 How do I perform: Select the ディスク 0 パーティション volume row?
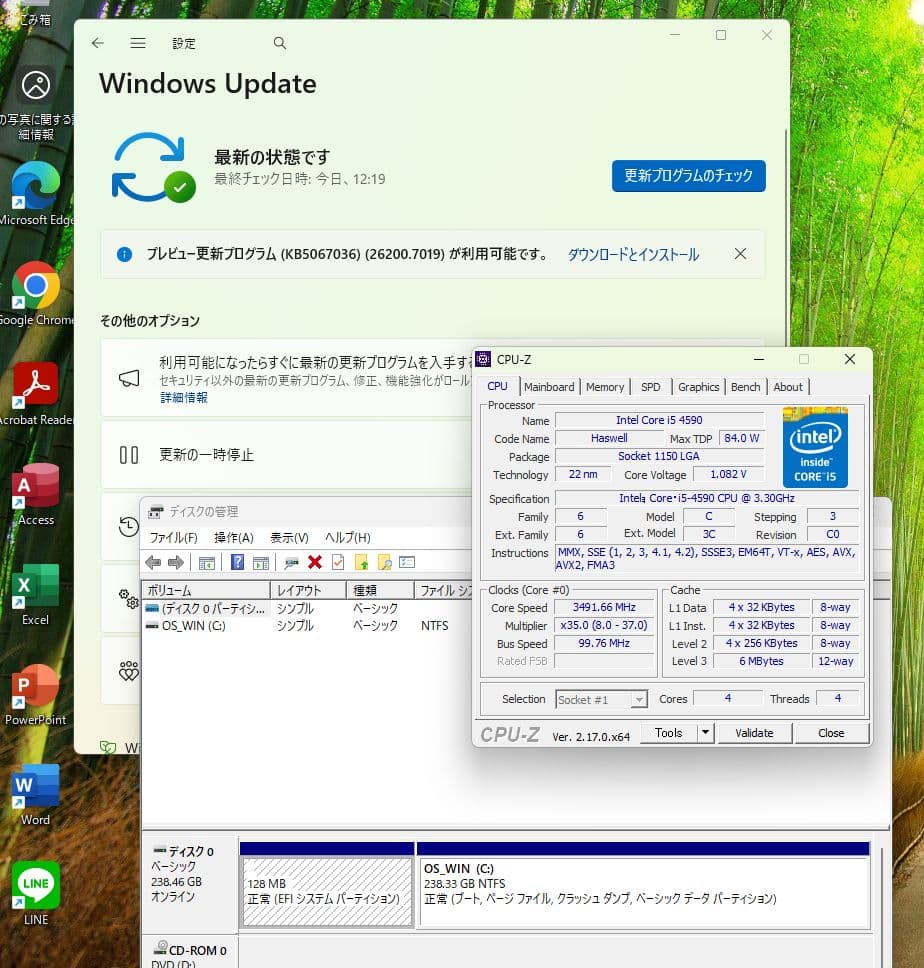(x=309, y=609)
